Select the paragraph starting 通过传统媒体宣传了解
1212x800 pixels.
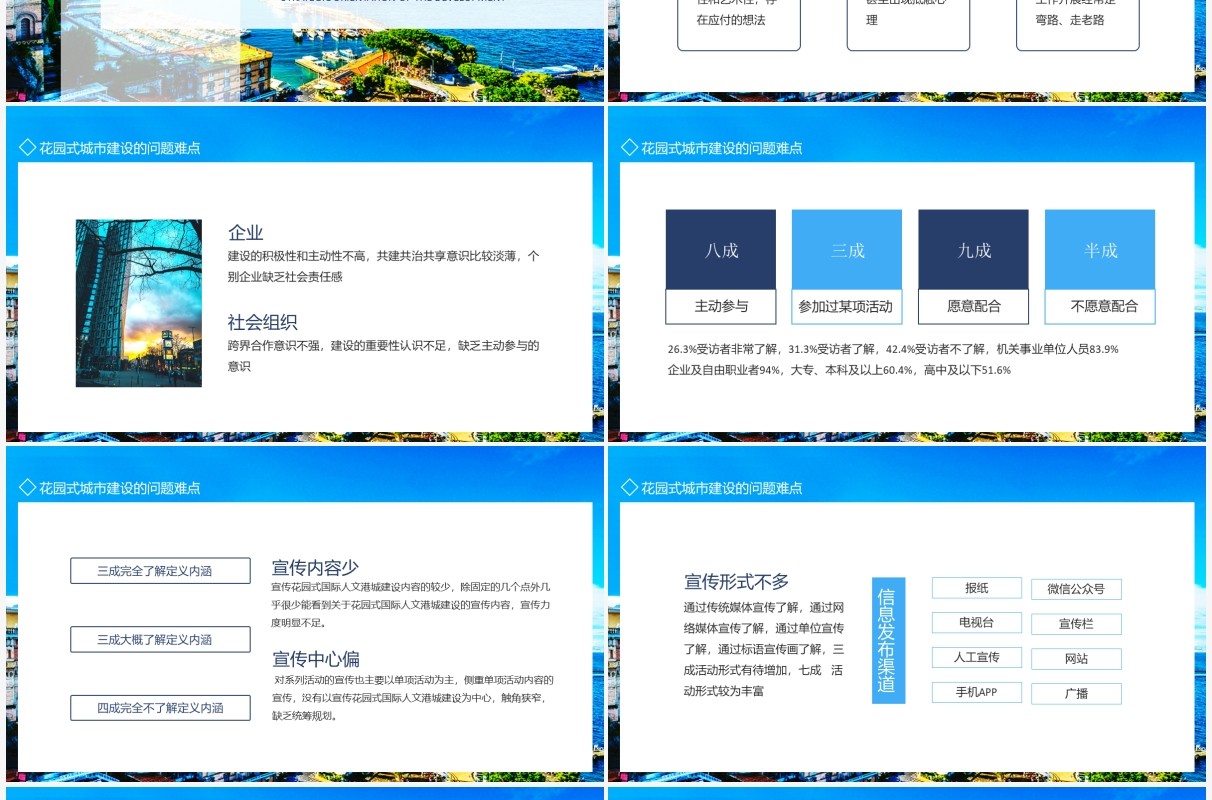point(764,649)
